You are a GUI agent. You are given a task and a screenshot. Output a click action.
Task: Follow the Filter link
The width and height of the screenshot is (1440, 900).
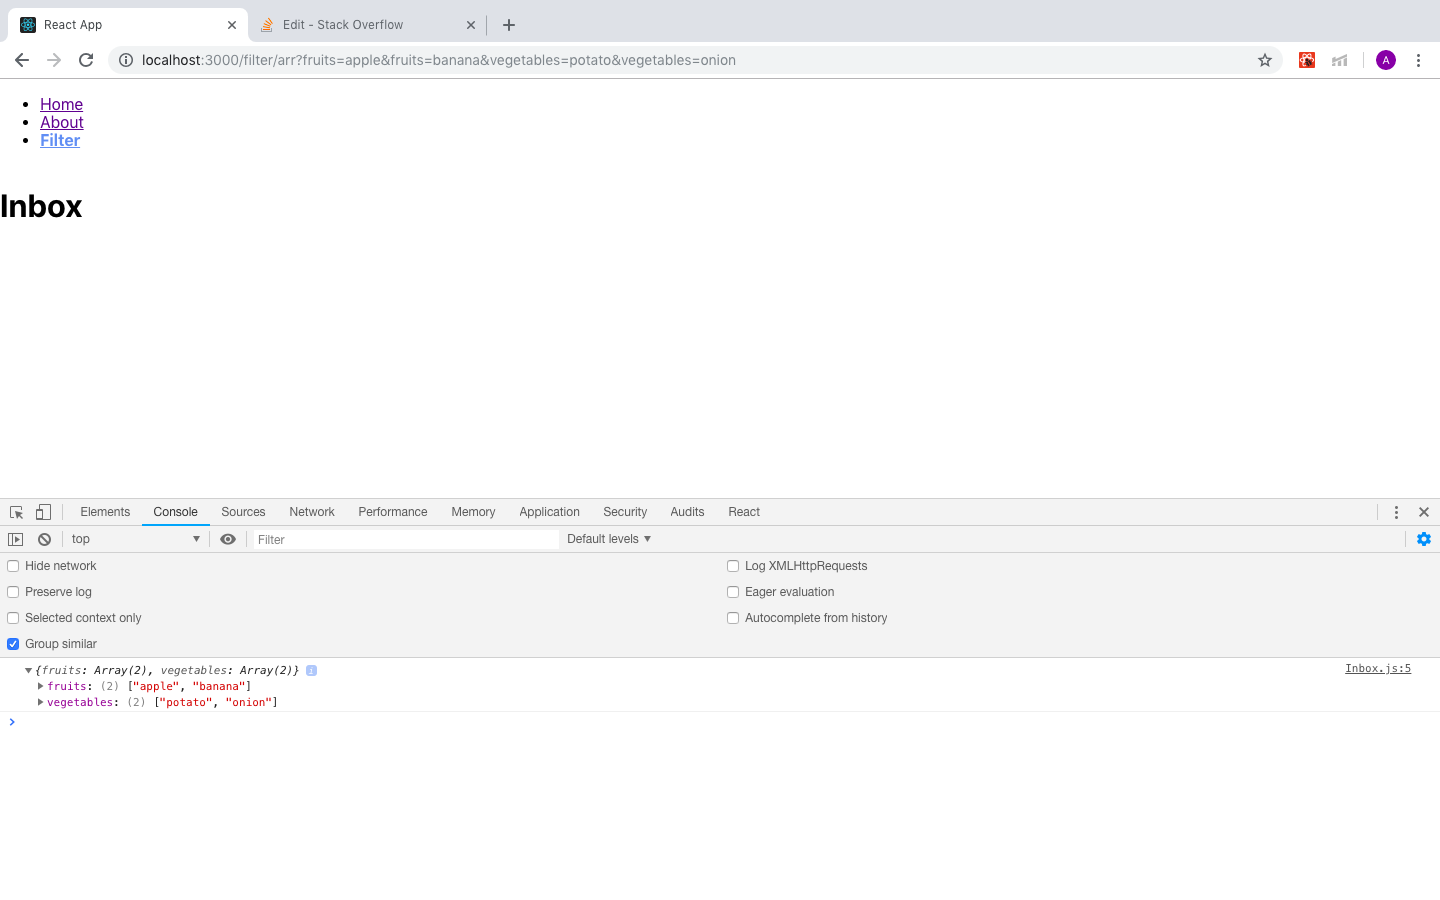pos(60,140)
